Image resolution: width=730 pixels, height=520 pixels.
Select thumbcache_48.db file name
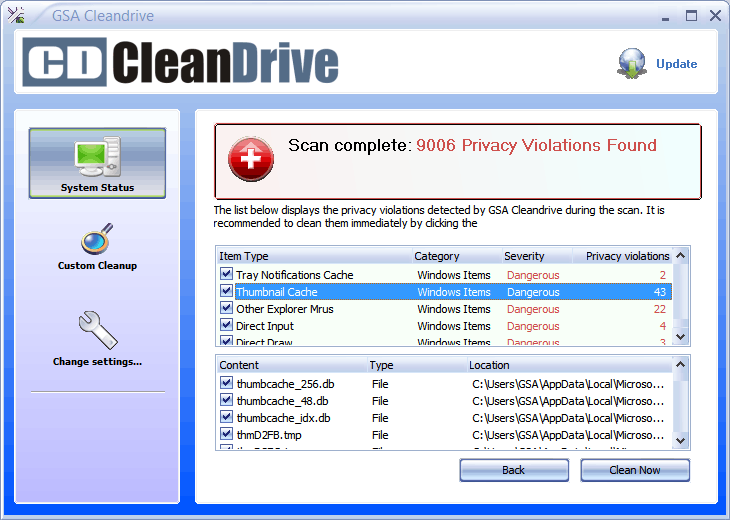[283, 401]
